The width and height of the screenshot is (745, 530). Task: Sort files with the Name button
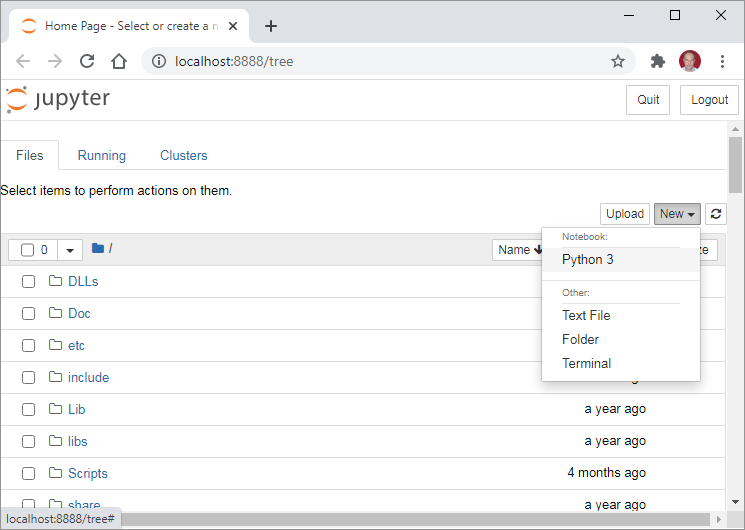(518, 250)
